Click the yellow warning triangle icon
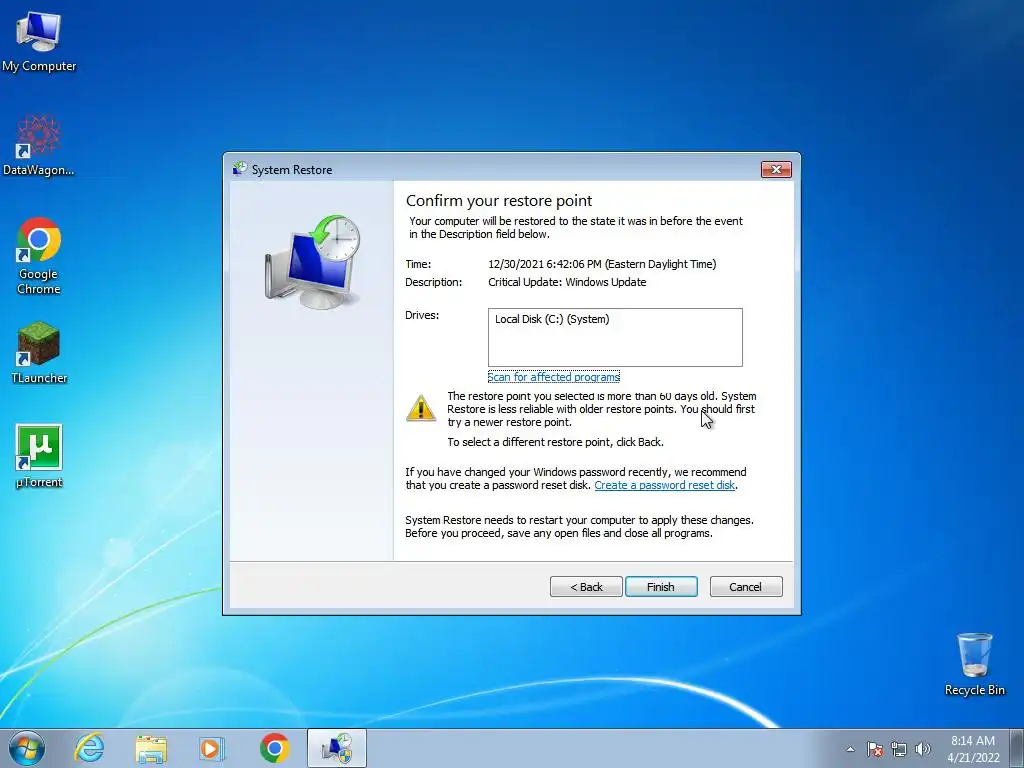The width and height of the screenshot is (1024, 768). click(x=421, y=408)
